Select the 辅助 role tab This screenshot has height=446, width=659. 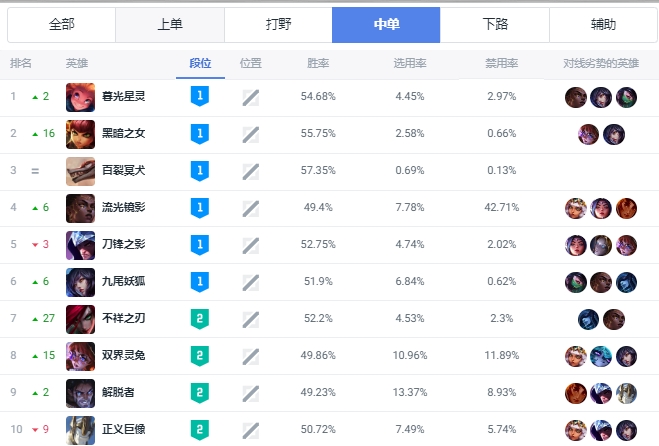(602, 25)
